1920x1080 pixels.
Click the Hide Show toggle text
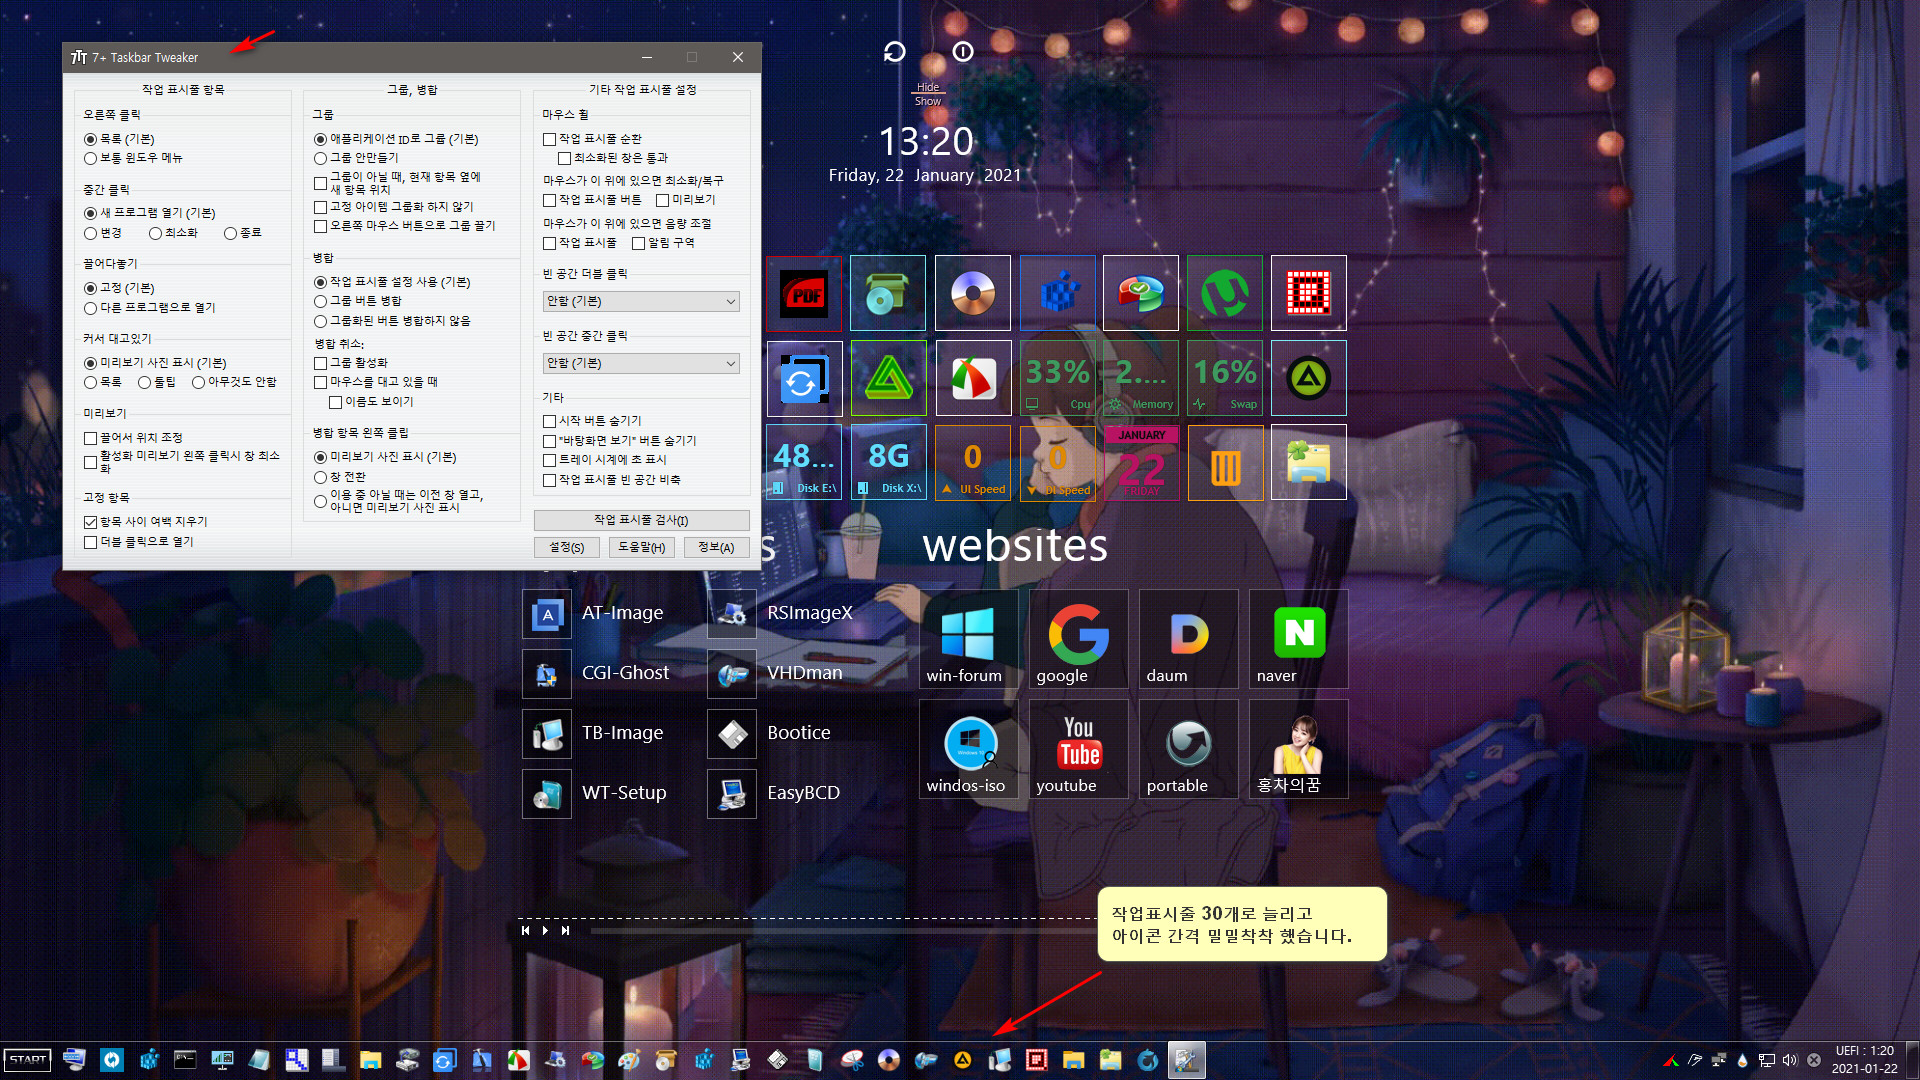pyautogui.click(x=928, y=94)
